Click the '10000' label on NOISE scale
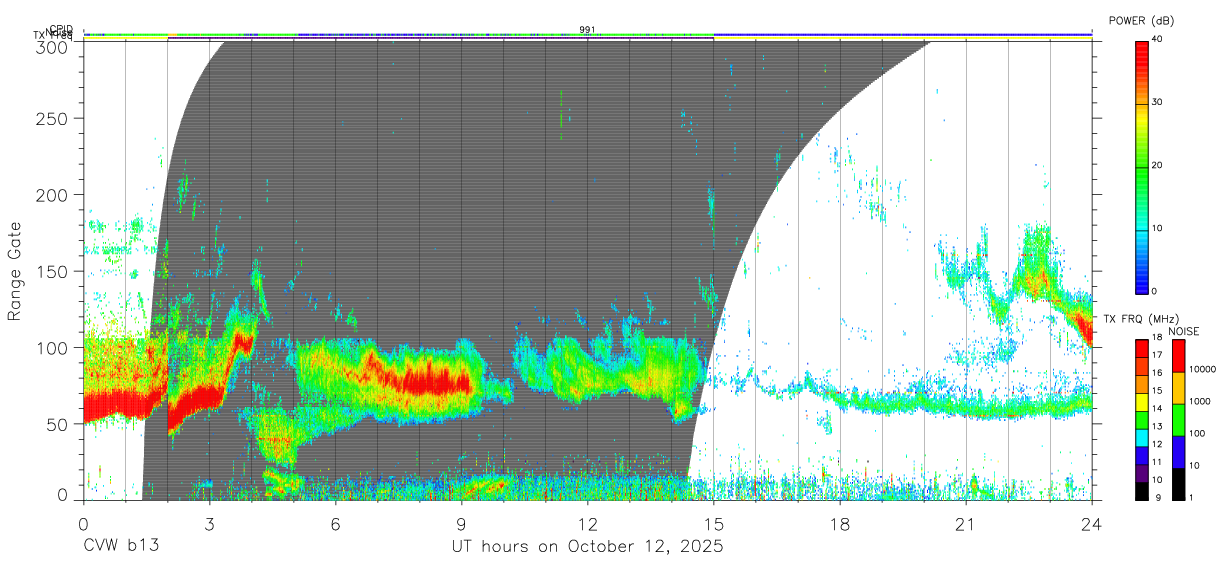Image resolution: width=1228 pixels, height=567 pixels. (x=1203, y=369)
